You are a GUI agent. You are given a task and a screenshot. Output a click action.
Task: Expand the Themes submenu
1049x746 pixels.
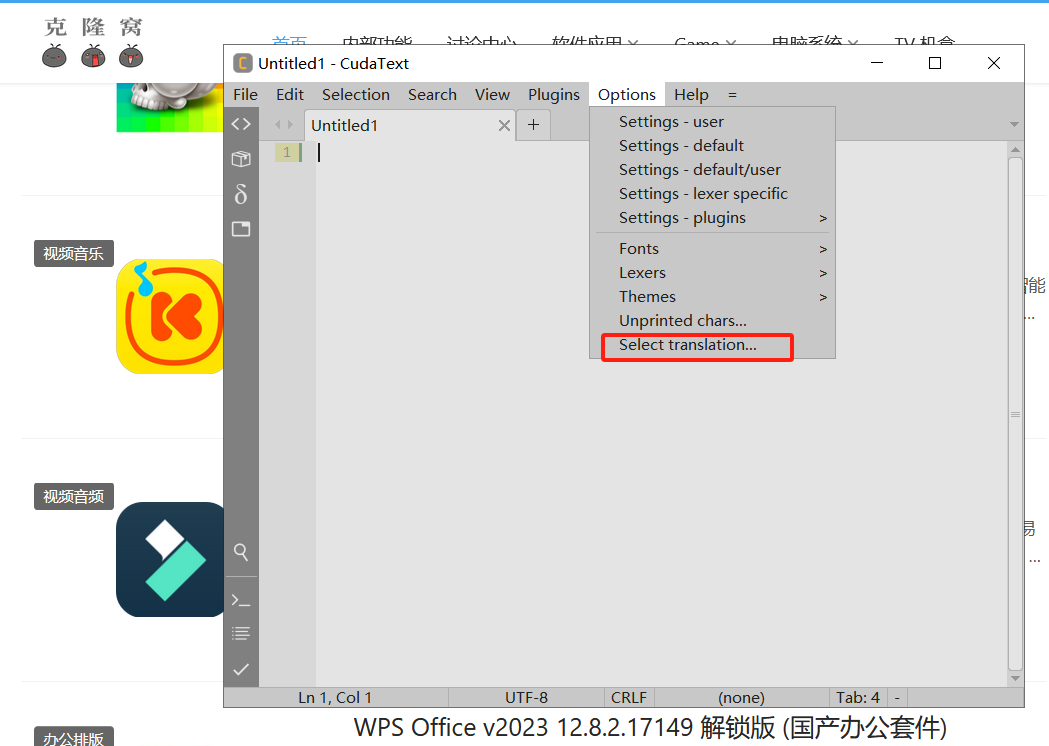(712, 297)
